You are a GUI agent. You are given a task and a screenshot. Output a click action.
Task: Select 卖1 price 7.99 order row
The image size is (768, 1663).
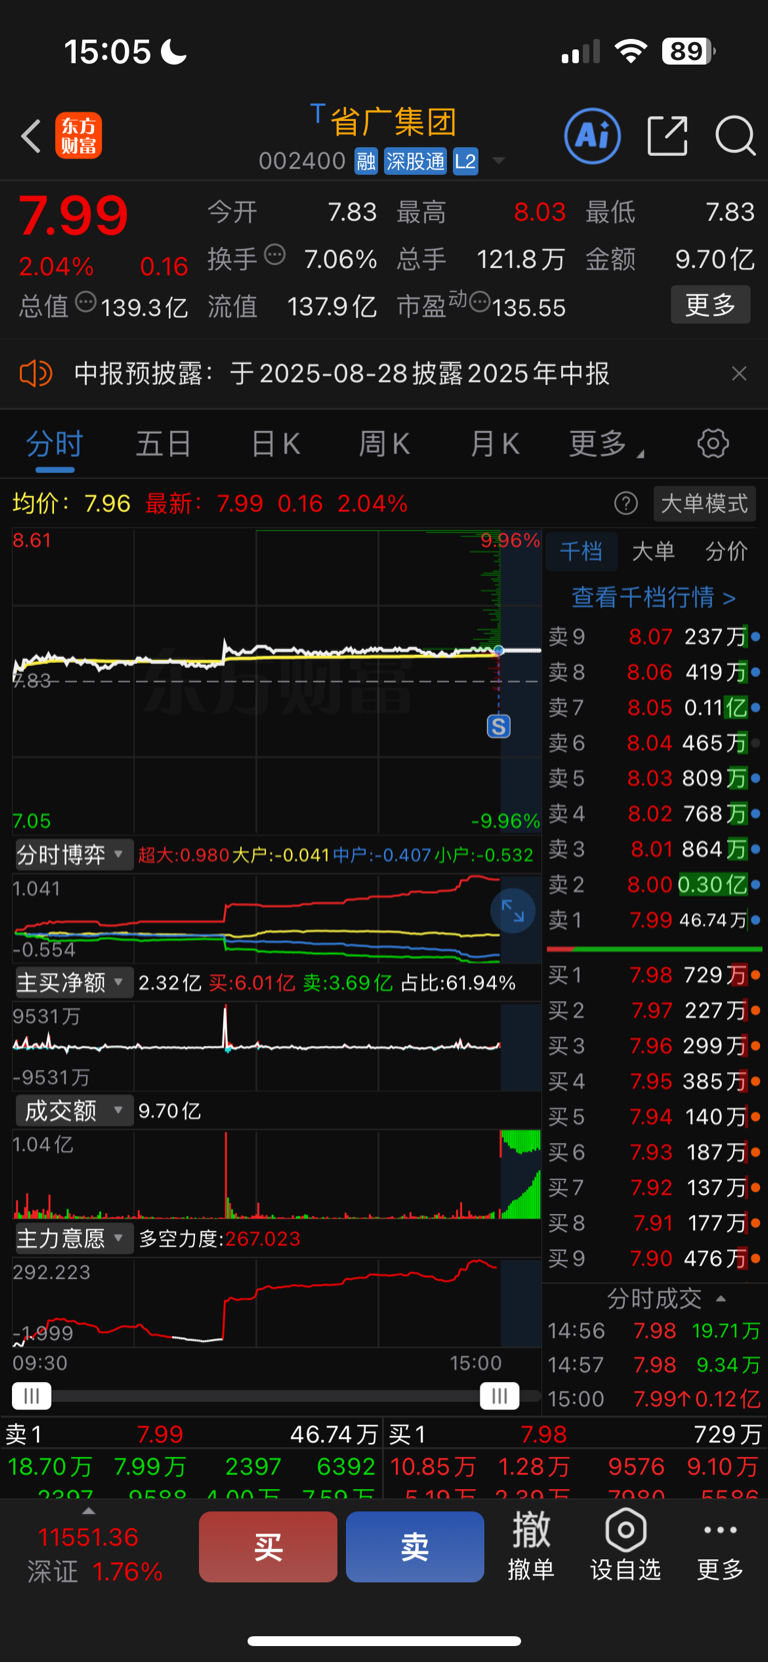[x=654, y=920]
